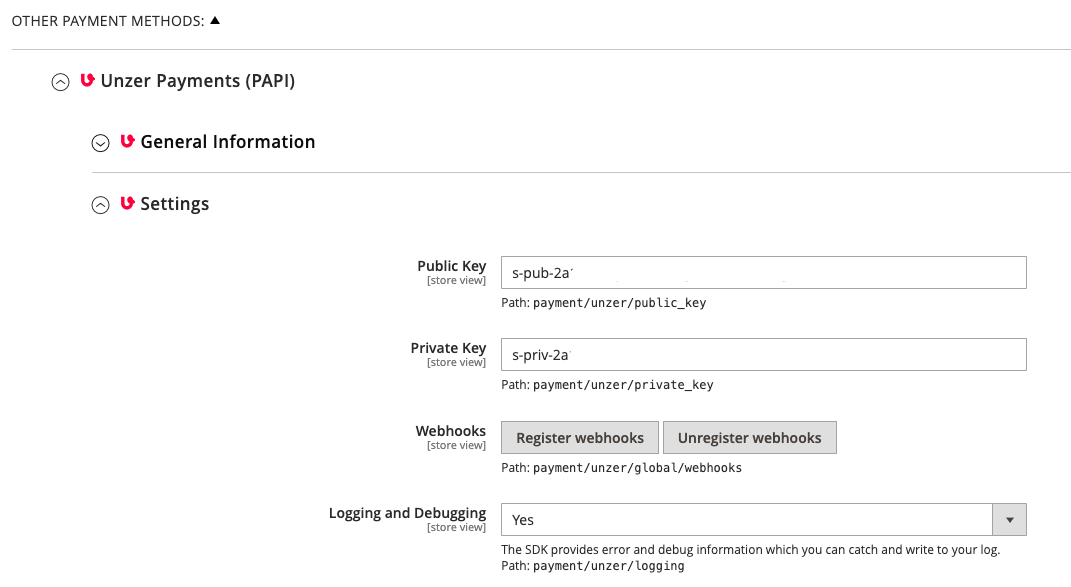Click the path payment/unzer/private_key text
1071x587 pixels.
(623, 385)
